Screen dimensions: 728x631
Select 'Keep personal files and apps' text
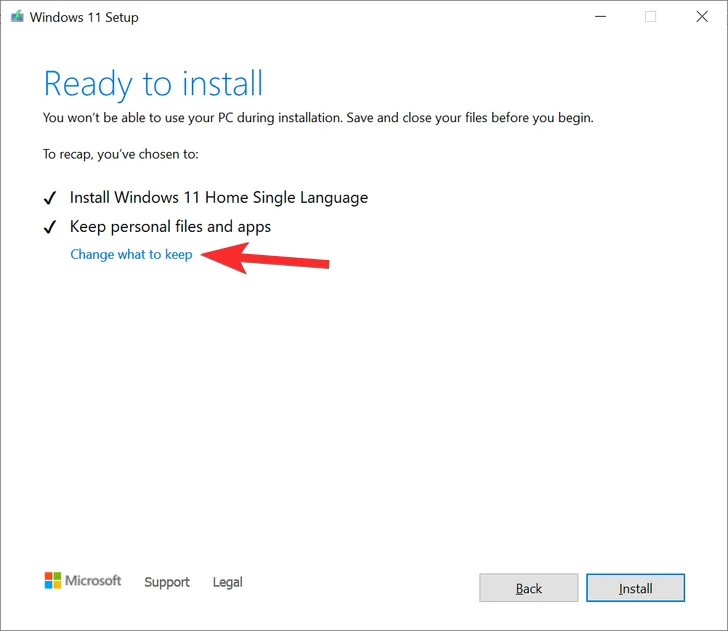coord(170,227)
